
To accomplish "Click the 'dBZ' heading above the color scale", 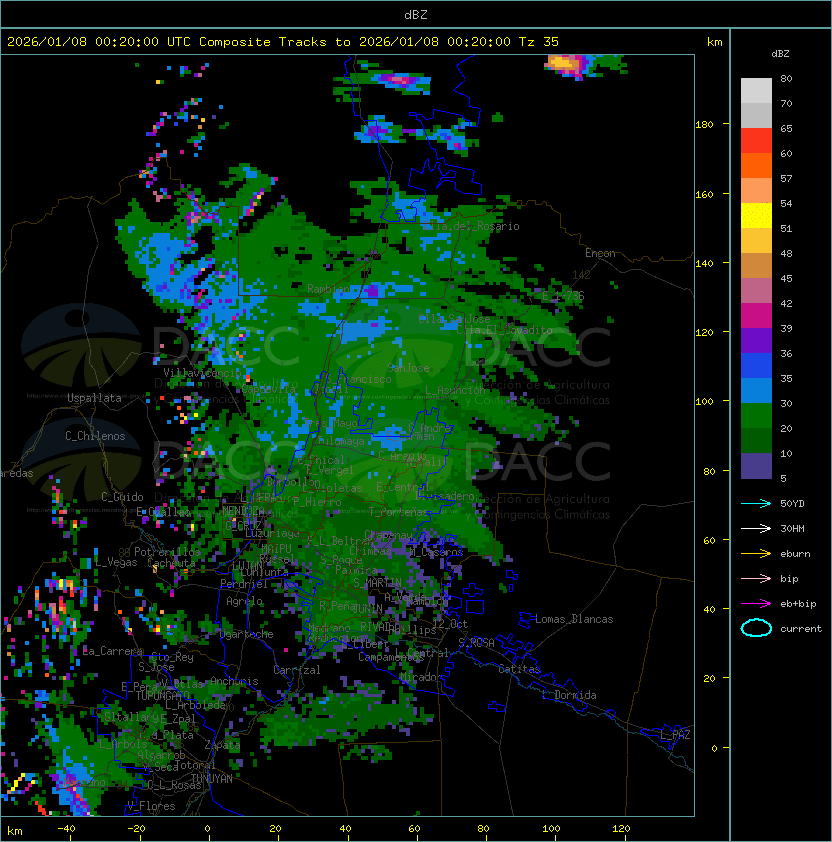I will click(780, 54).
